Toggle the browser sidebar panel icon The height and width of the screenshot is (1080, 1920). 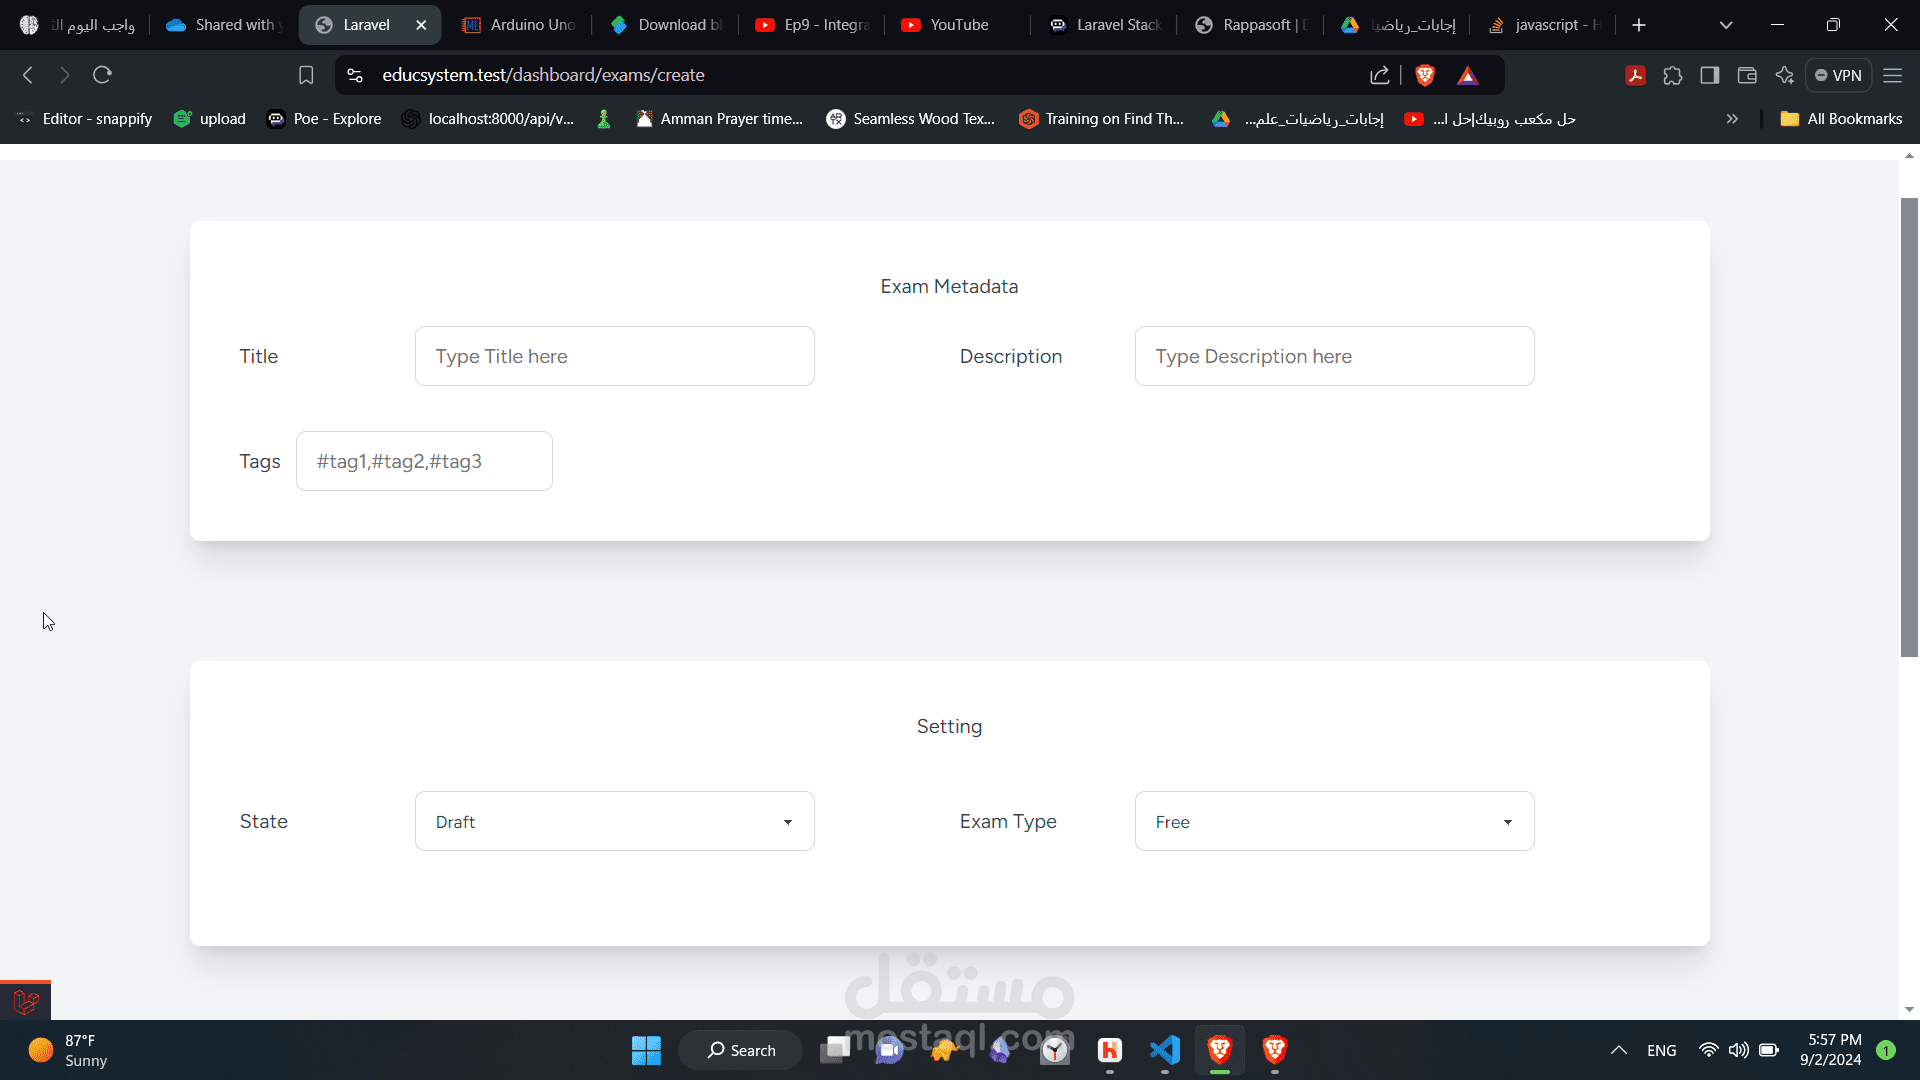1710,75
